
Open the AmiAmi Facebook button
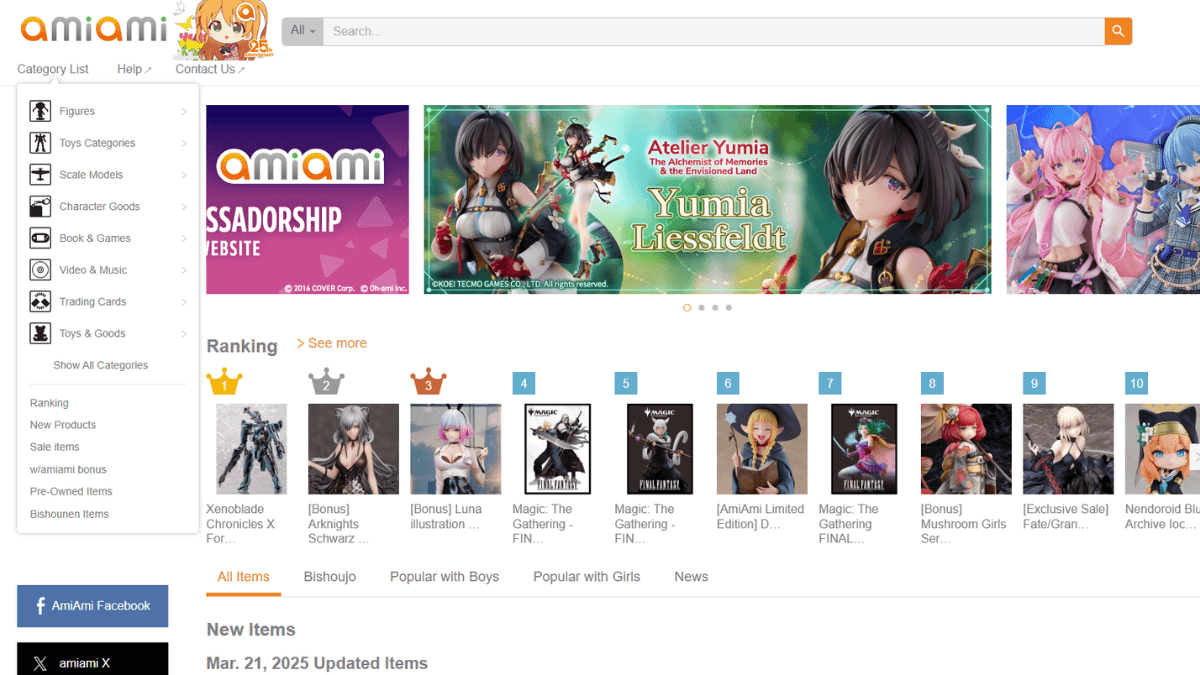point(93,606)
